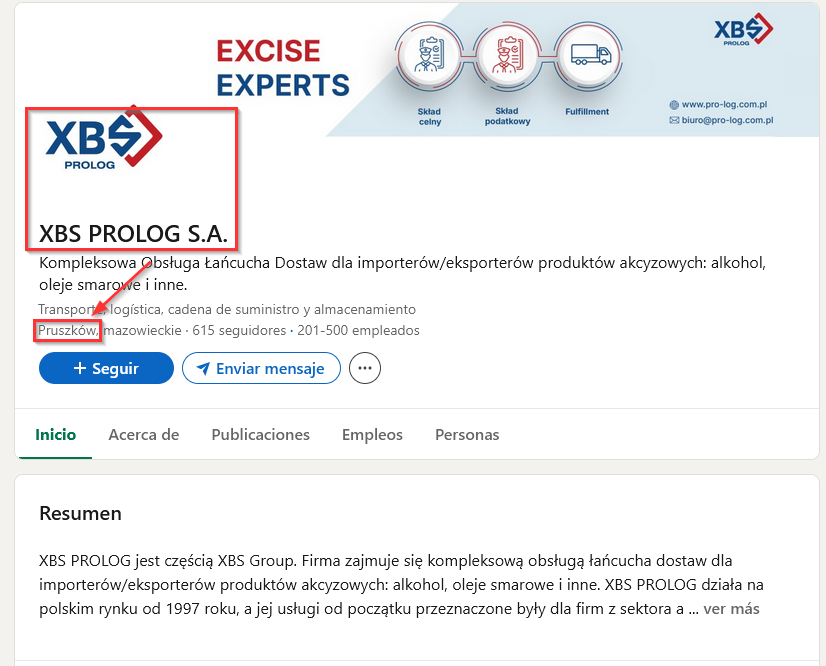The image size is (826, 666).
Task: Click the 201-500 empleados link
Action: pyautogui.click(x=358, y=330)
